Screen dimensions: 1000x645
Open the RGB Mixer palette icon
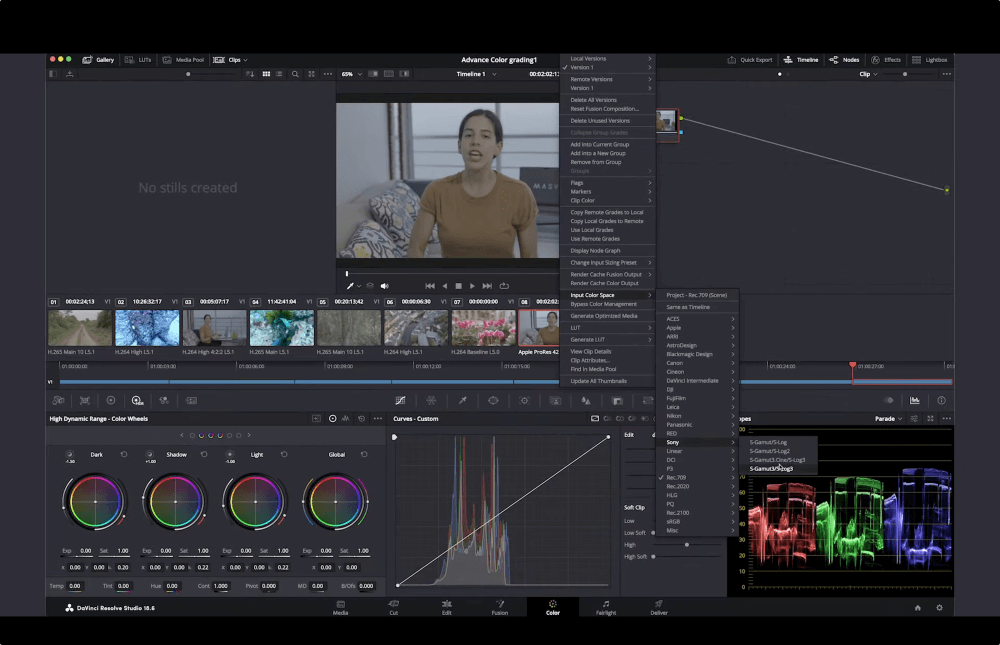click(164, 401)
